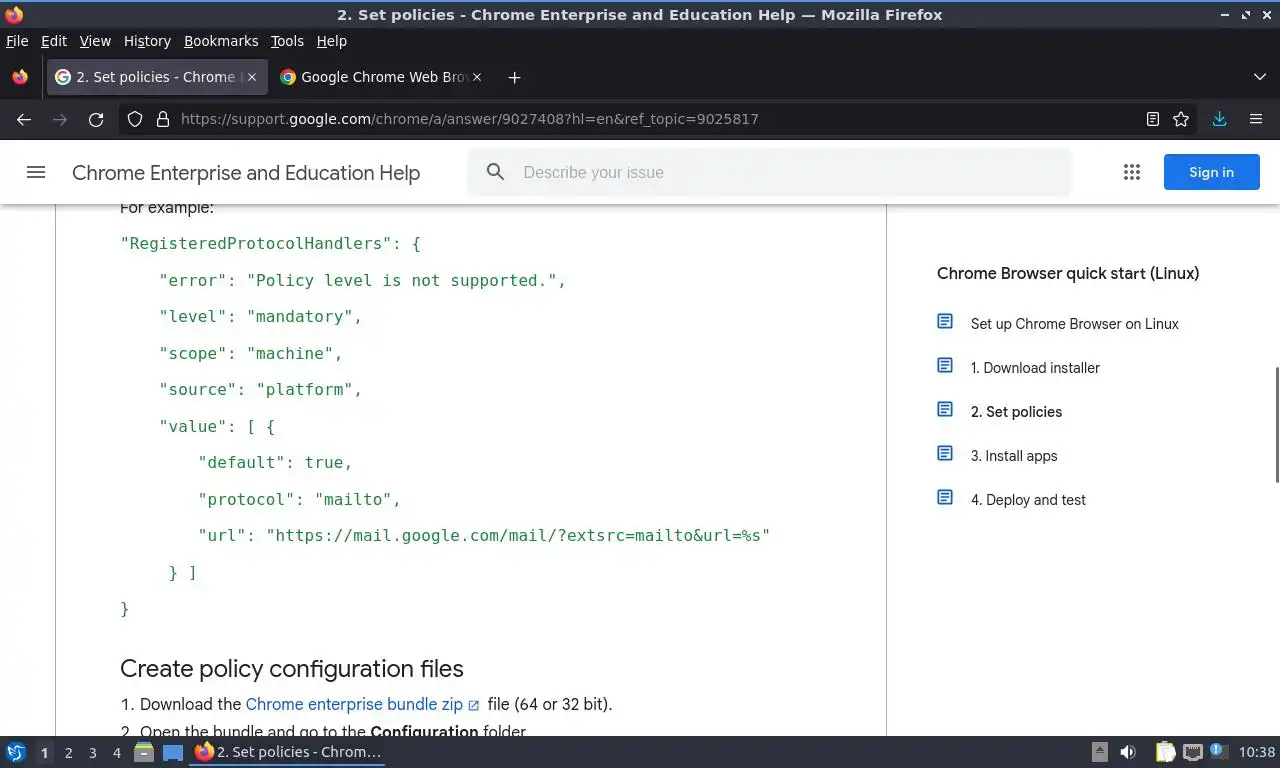The height and width of the screenshot is (768, 1280).
Task: Show site security lock information
Action: click(163, 119)
